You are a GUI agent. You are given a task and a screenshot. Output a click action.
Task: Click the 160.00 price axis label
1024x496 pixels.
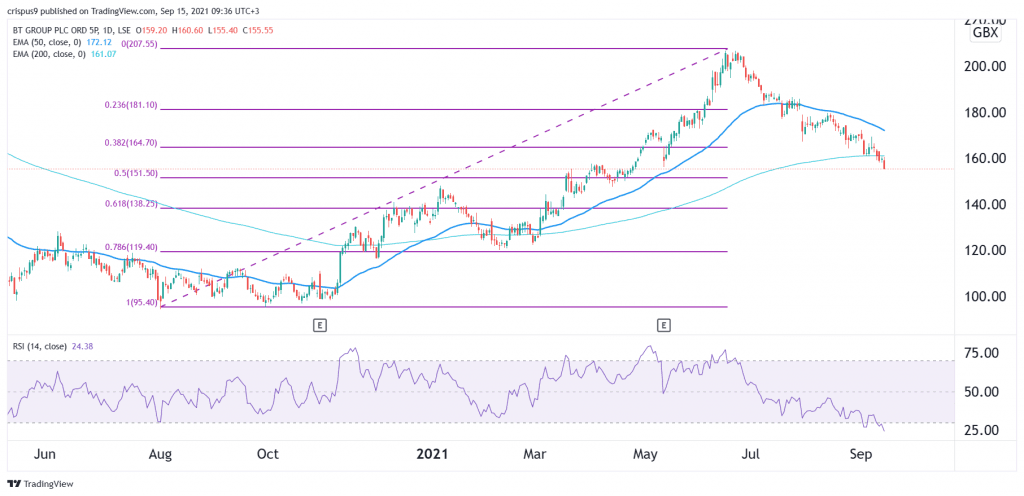(x=985, y=158)
